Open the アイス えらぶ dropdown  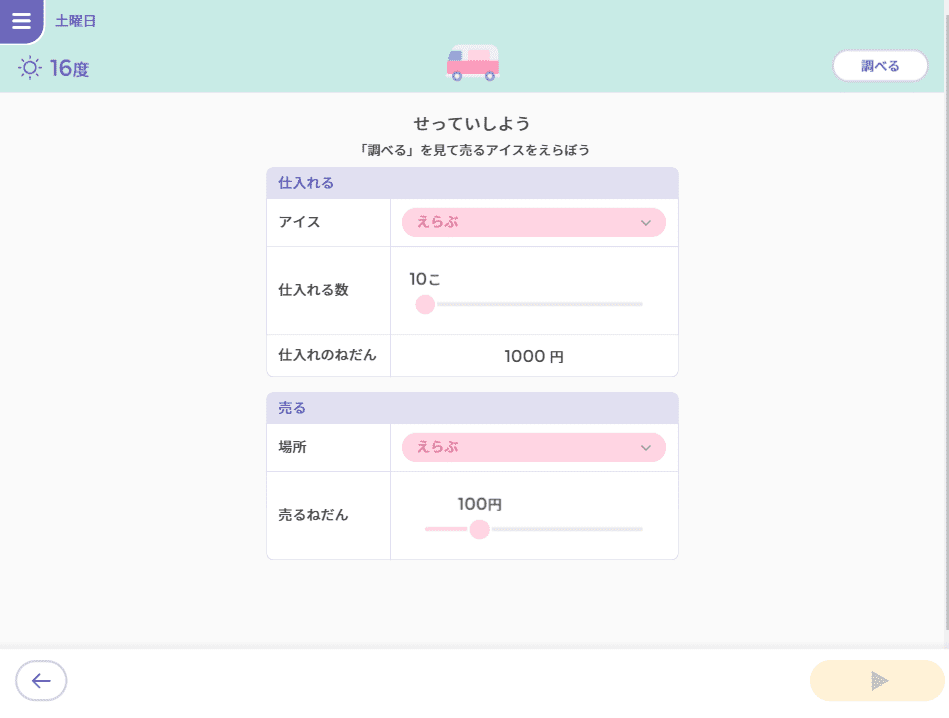click(534, 222)
